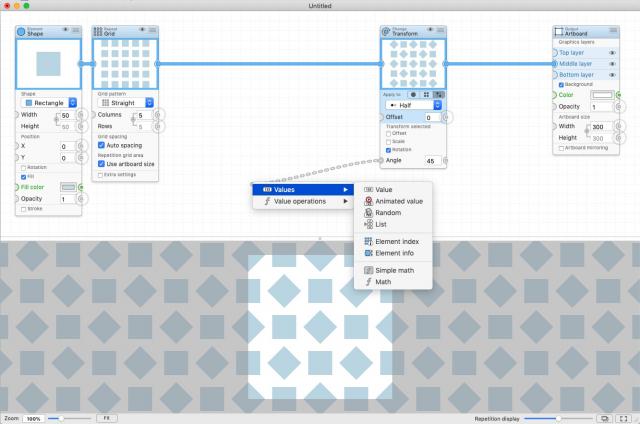Image resolution: width=640 pixels, height=424 pixels.
Task: Click the Transform node spiral icon
Action: coord(386,31)
